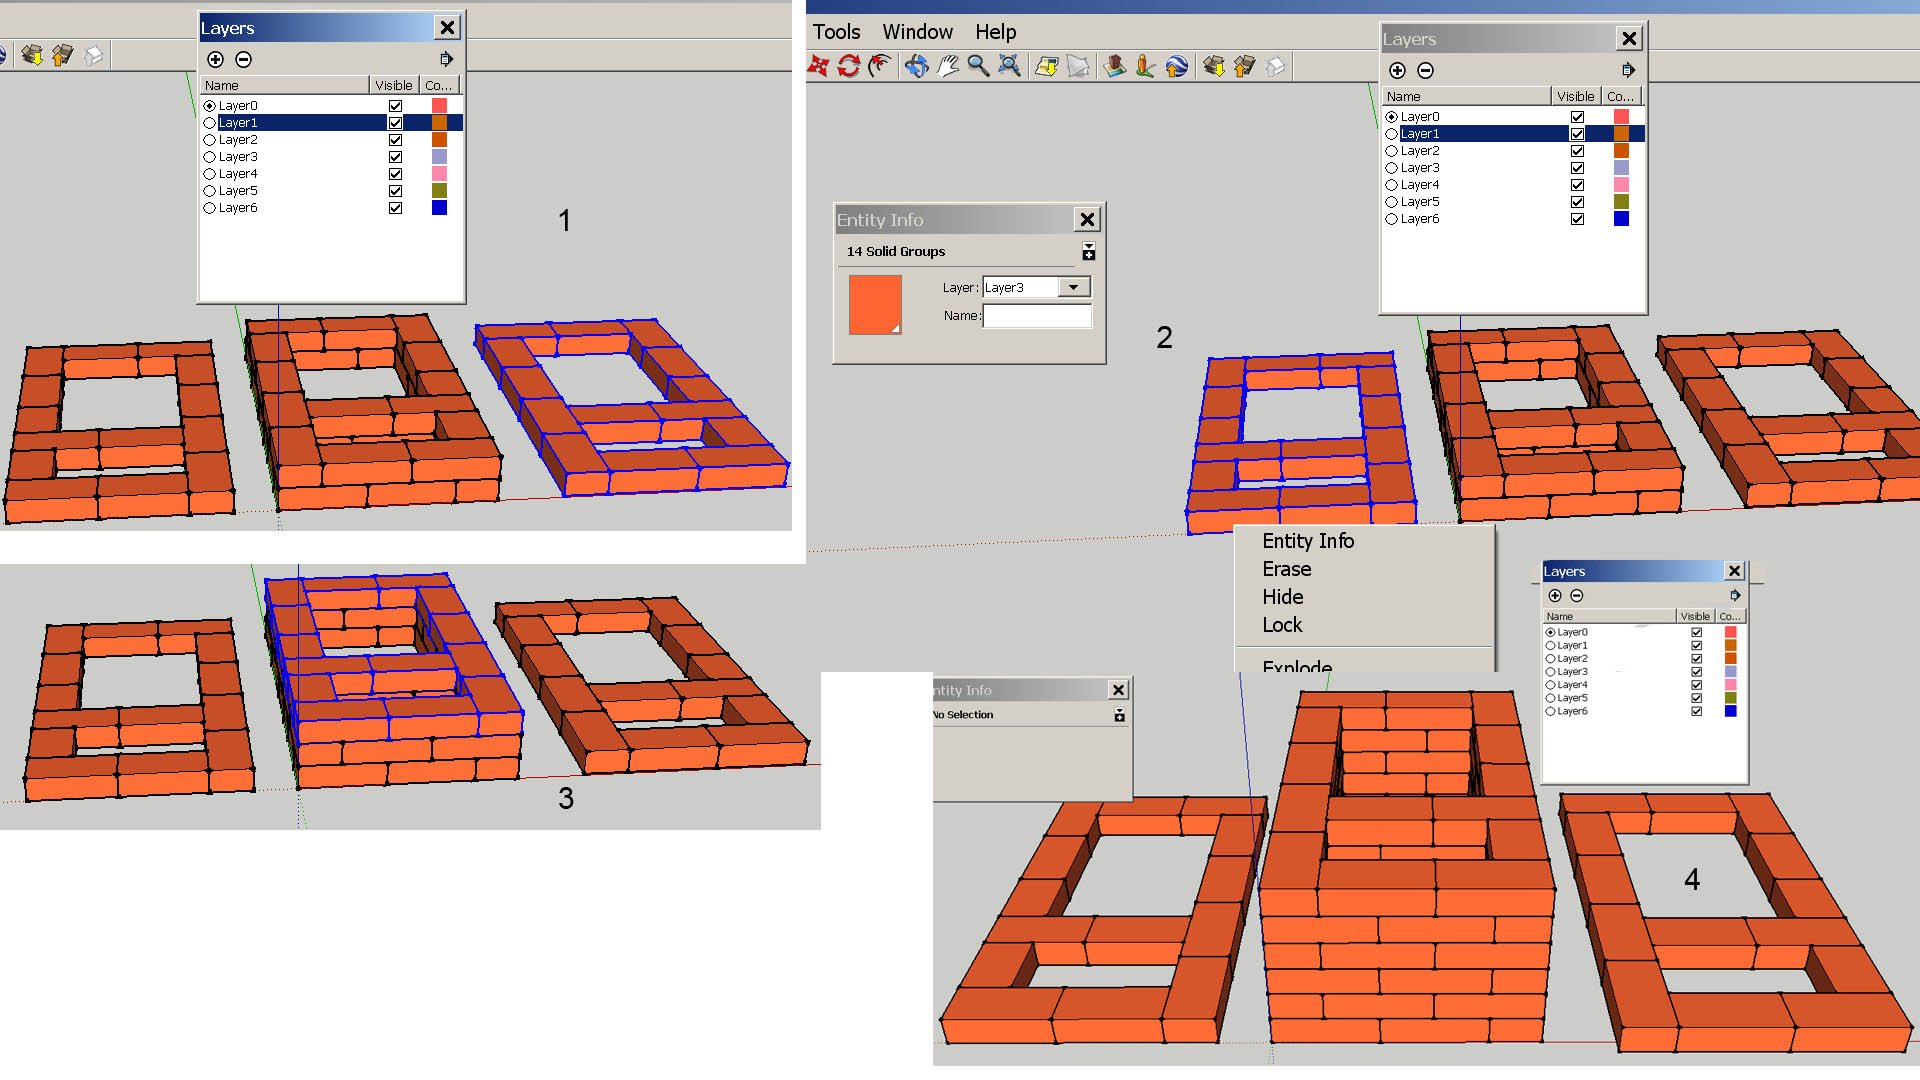Open the Window menu
The width and height of the screenshot is (1920, 1080).
(x=917, y=32)
